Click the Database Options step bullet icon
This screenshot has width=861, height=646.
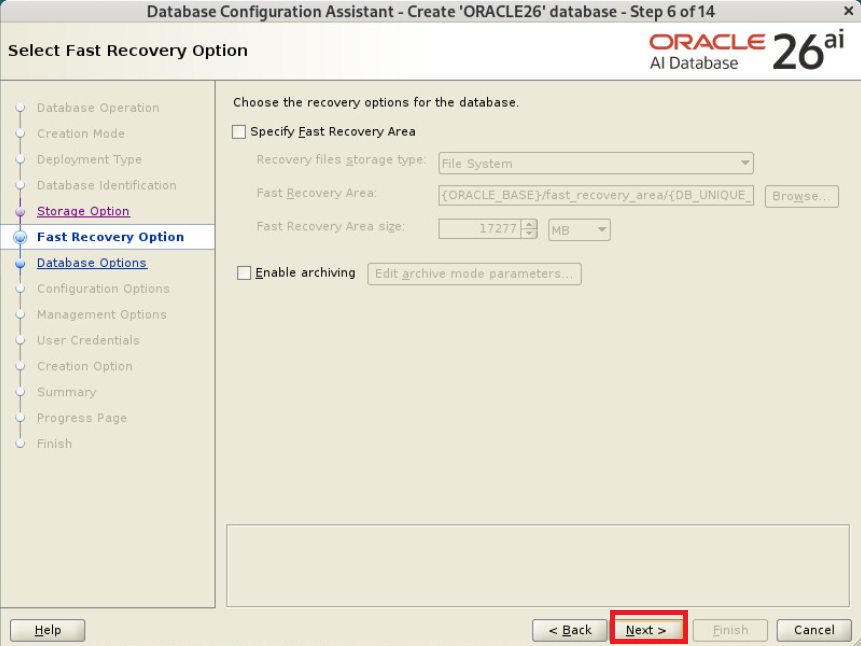point(20,263)
